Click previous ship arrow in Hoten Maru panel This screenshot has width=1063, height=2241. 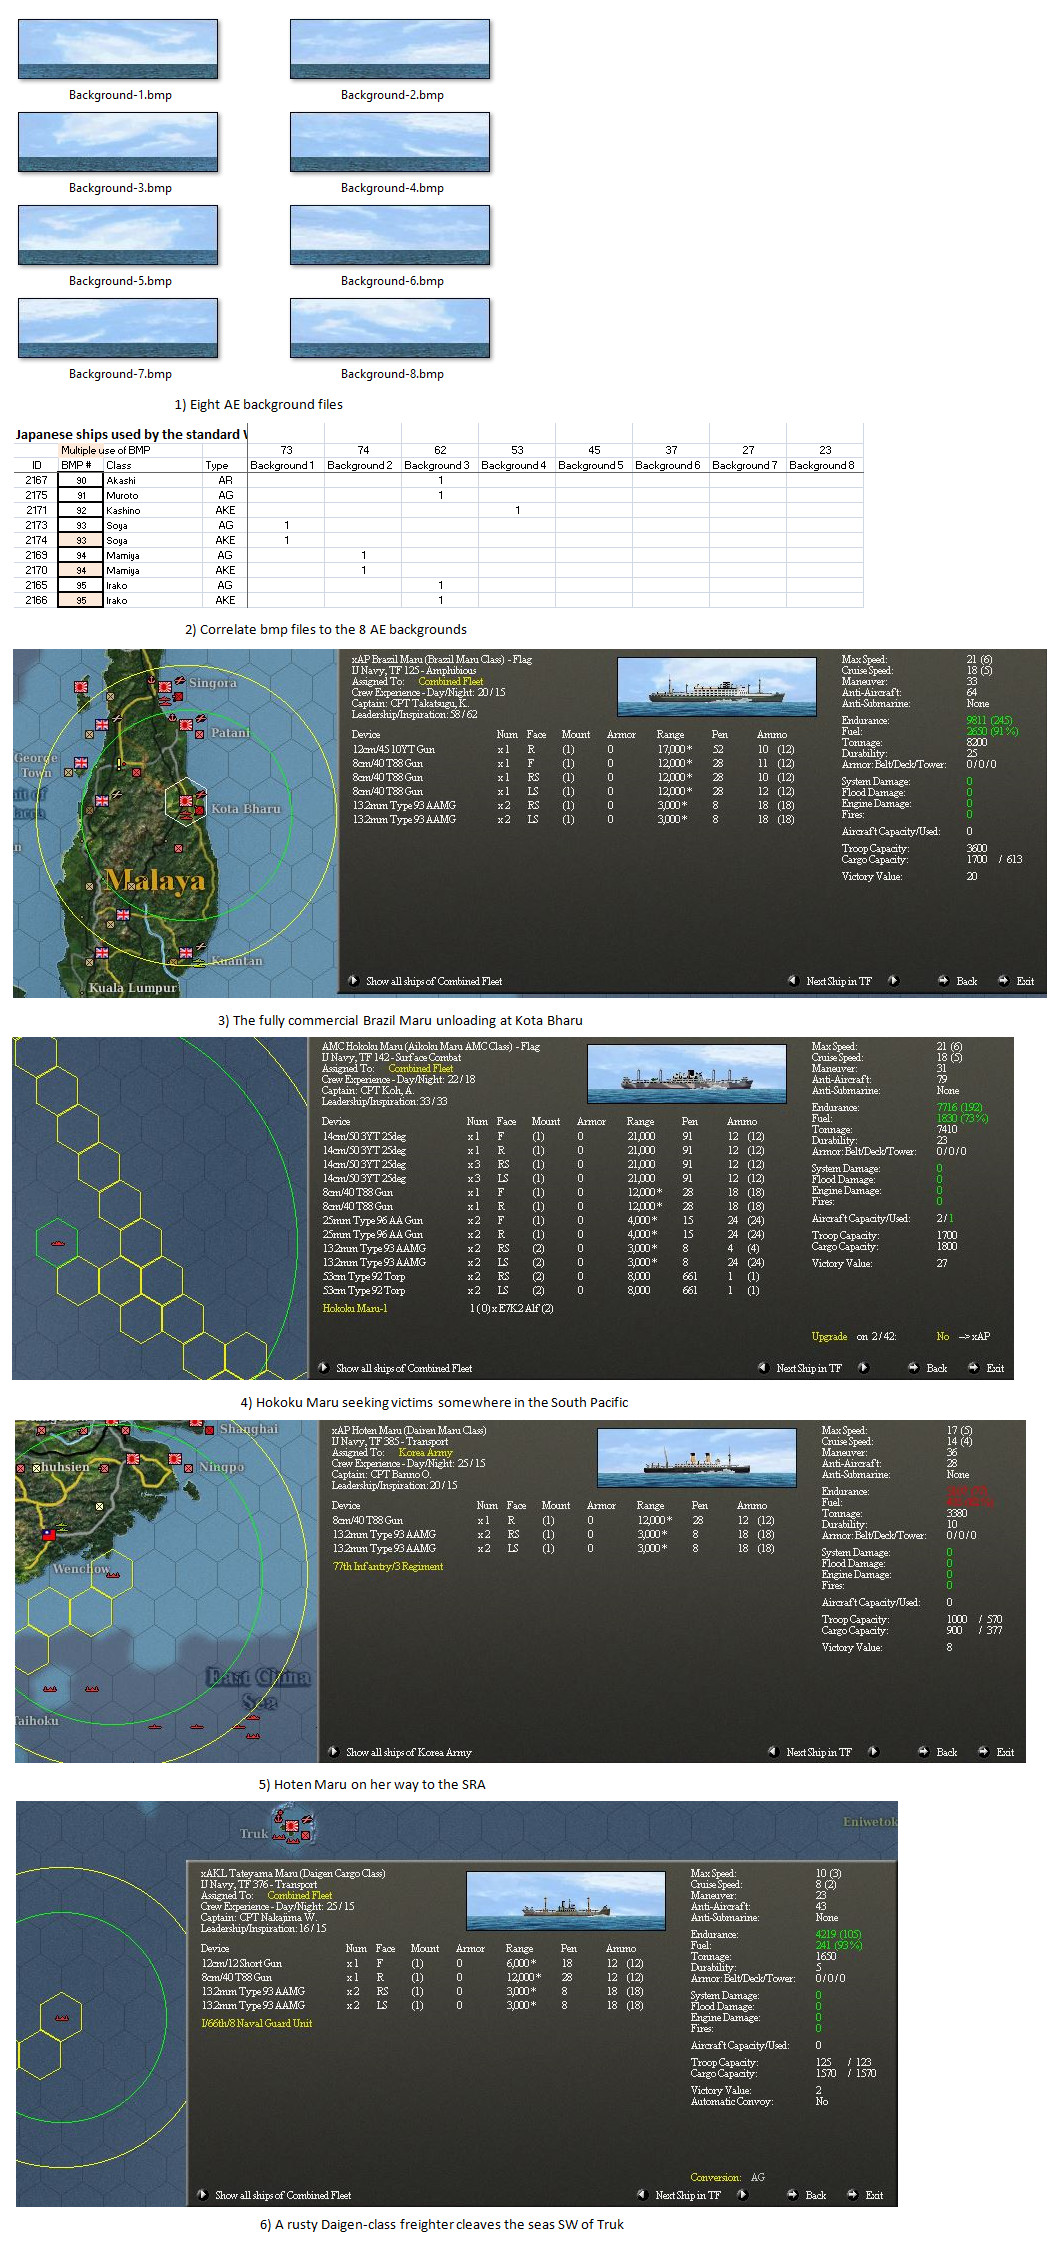pos(773,1751)
